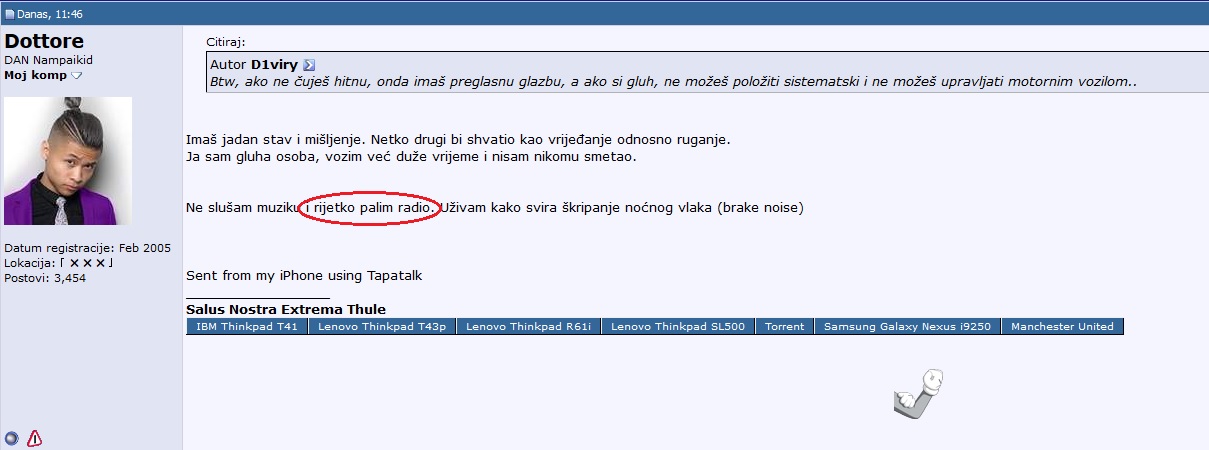Click the Salus Nostra Extrema Thule signature
This screenshot has width=1209, height=450.
tap(286, 309)
